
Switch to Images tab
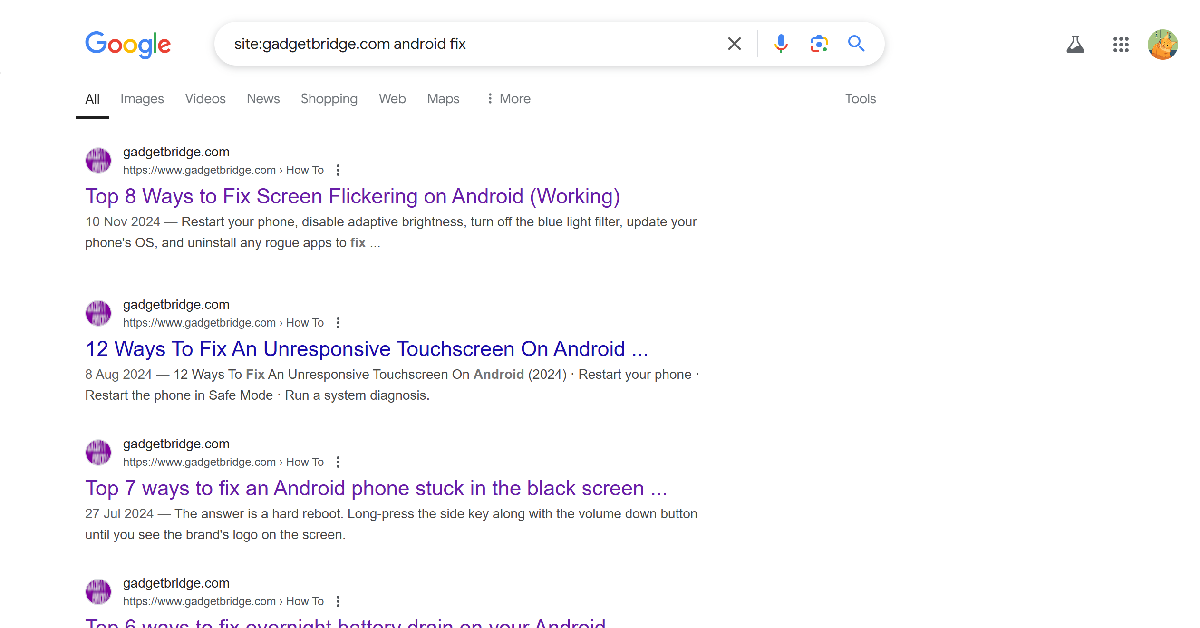coord(142,99)
